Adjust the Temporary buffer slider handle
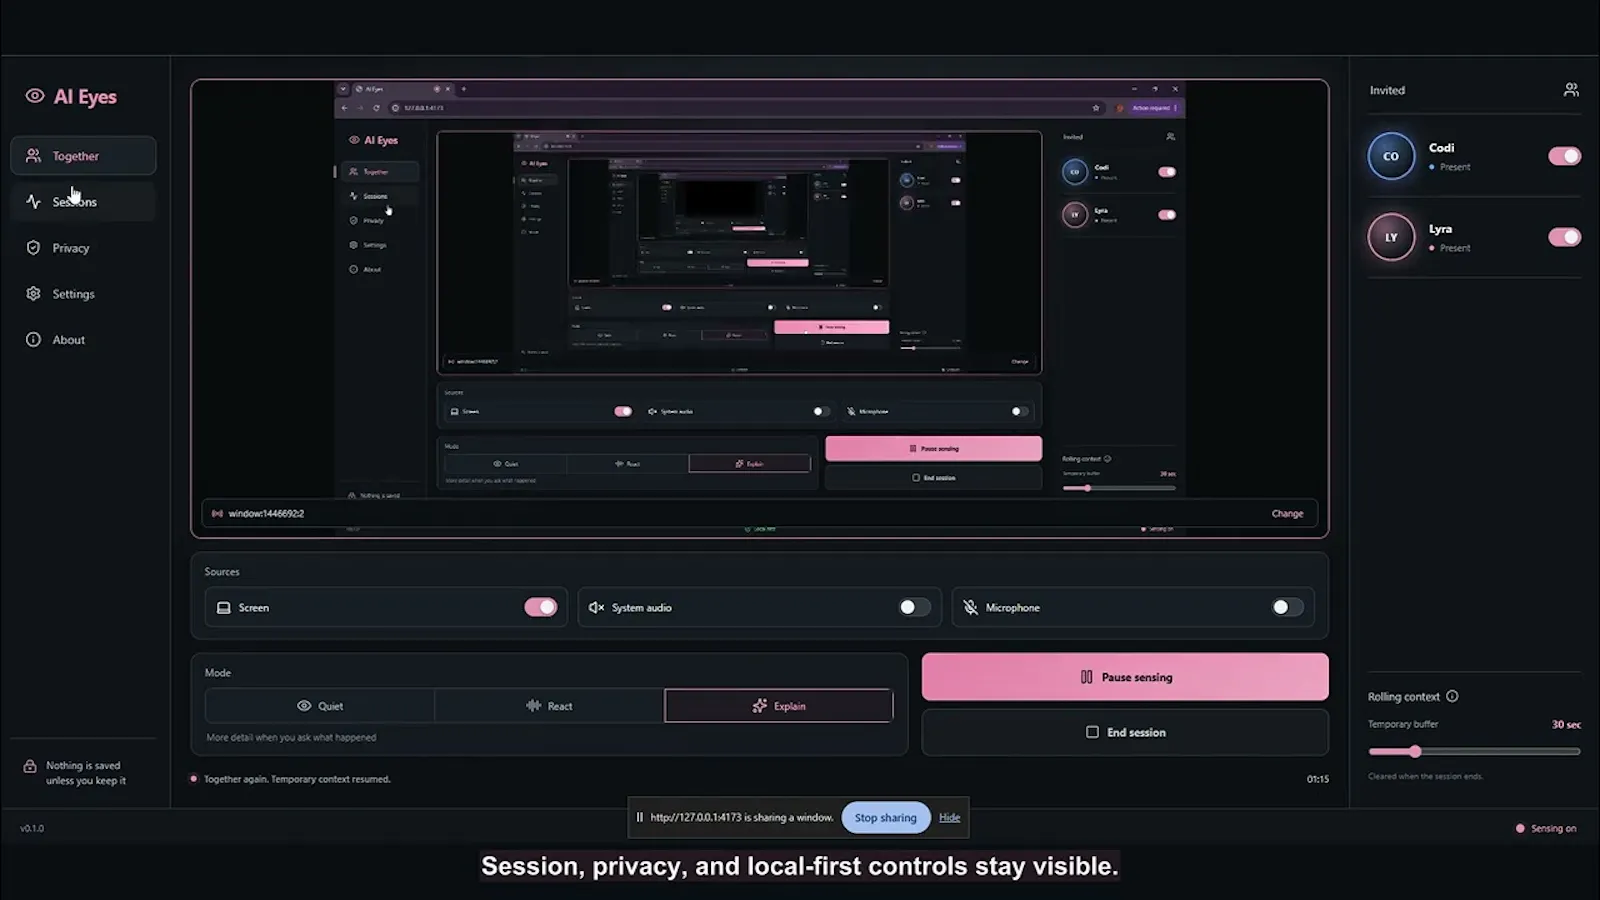The height and width of the screenshot is (900, 1600). 1415,751
